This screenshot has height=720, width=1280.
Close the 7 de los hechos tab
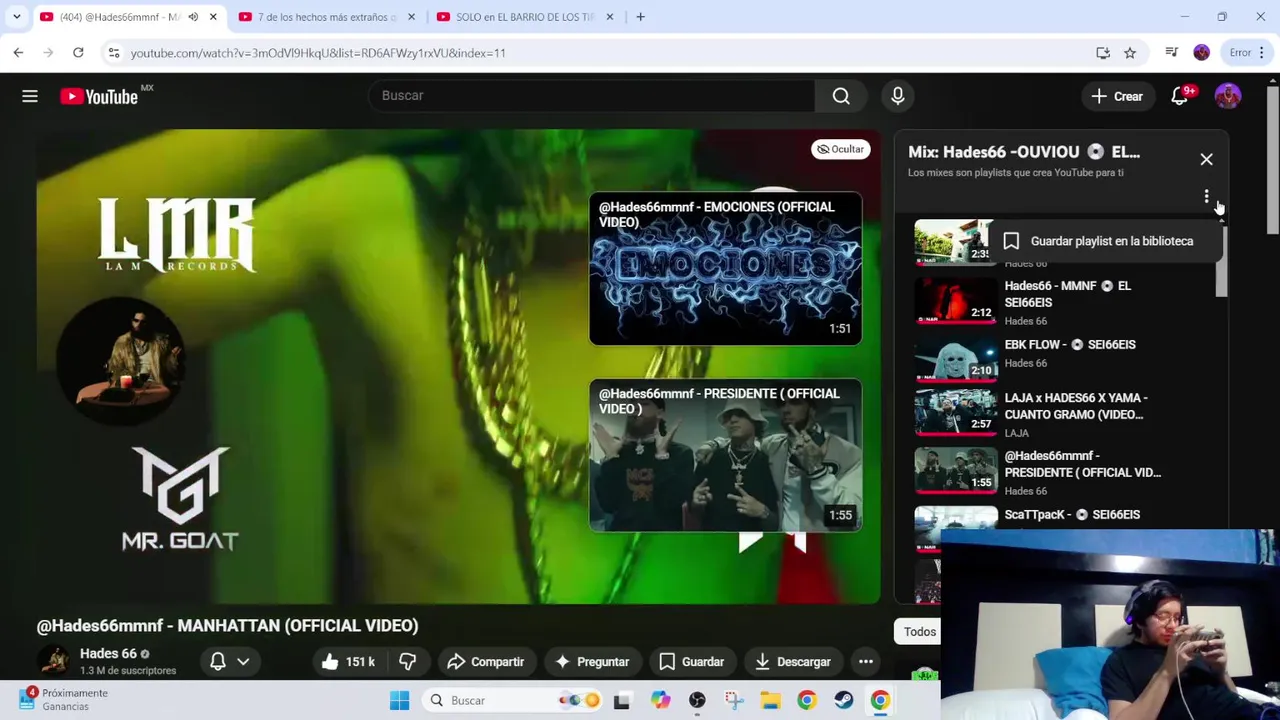[411, 17]
